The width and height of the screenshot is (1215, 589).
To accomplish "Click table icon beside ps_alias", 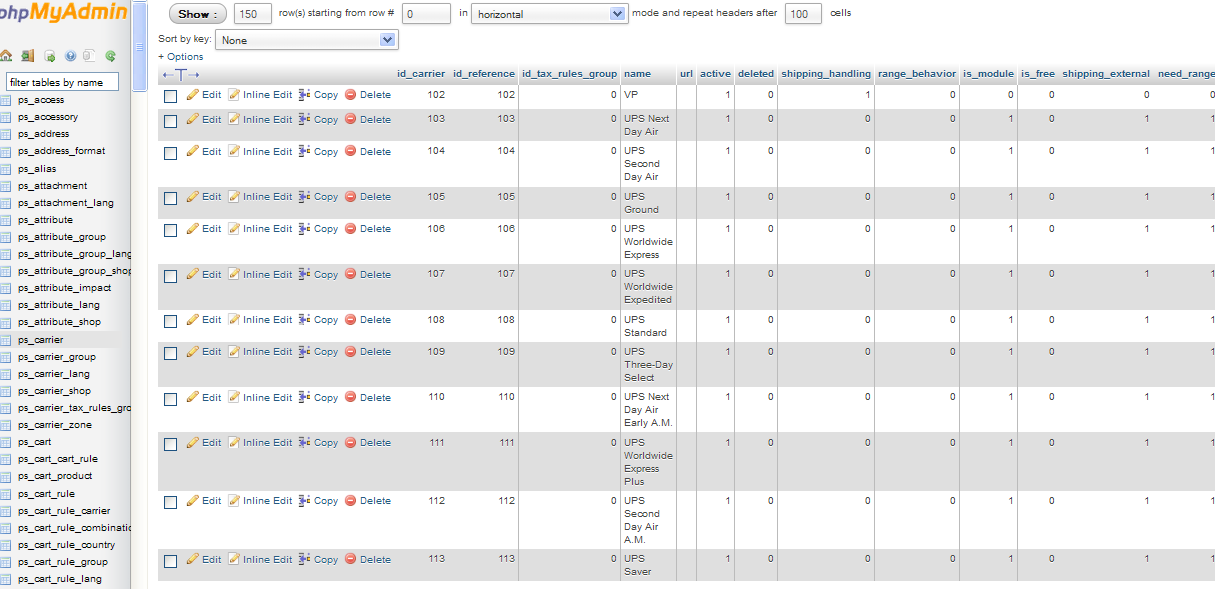I will pyautogui.click(x=6, y=169).
